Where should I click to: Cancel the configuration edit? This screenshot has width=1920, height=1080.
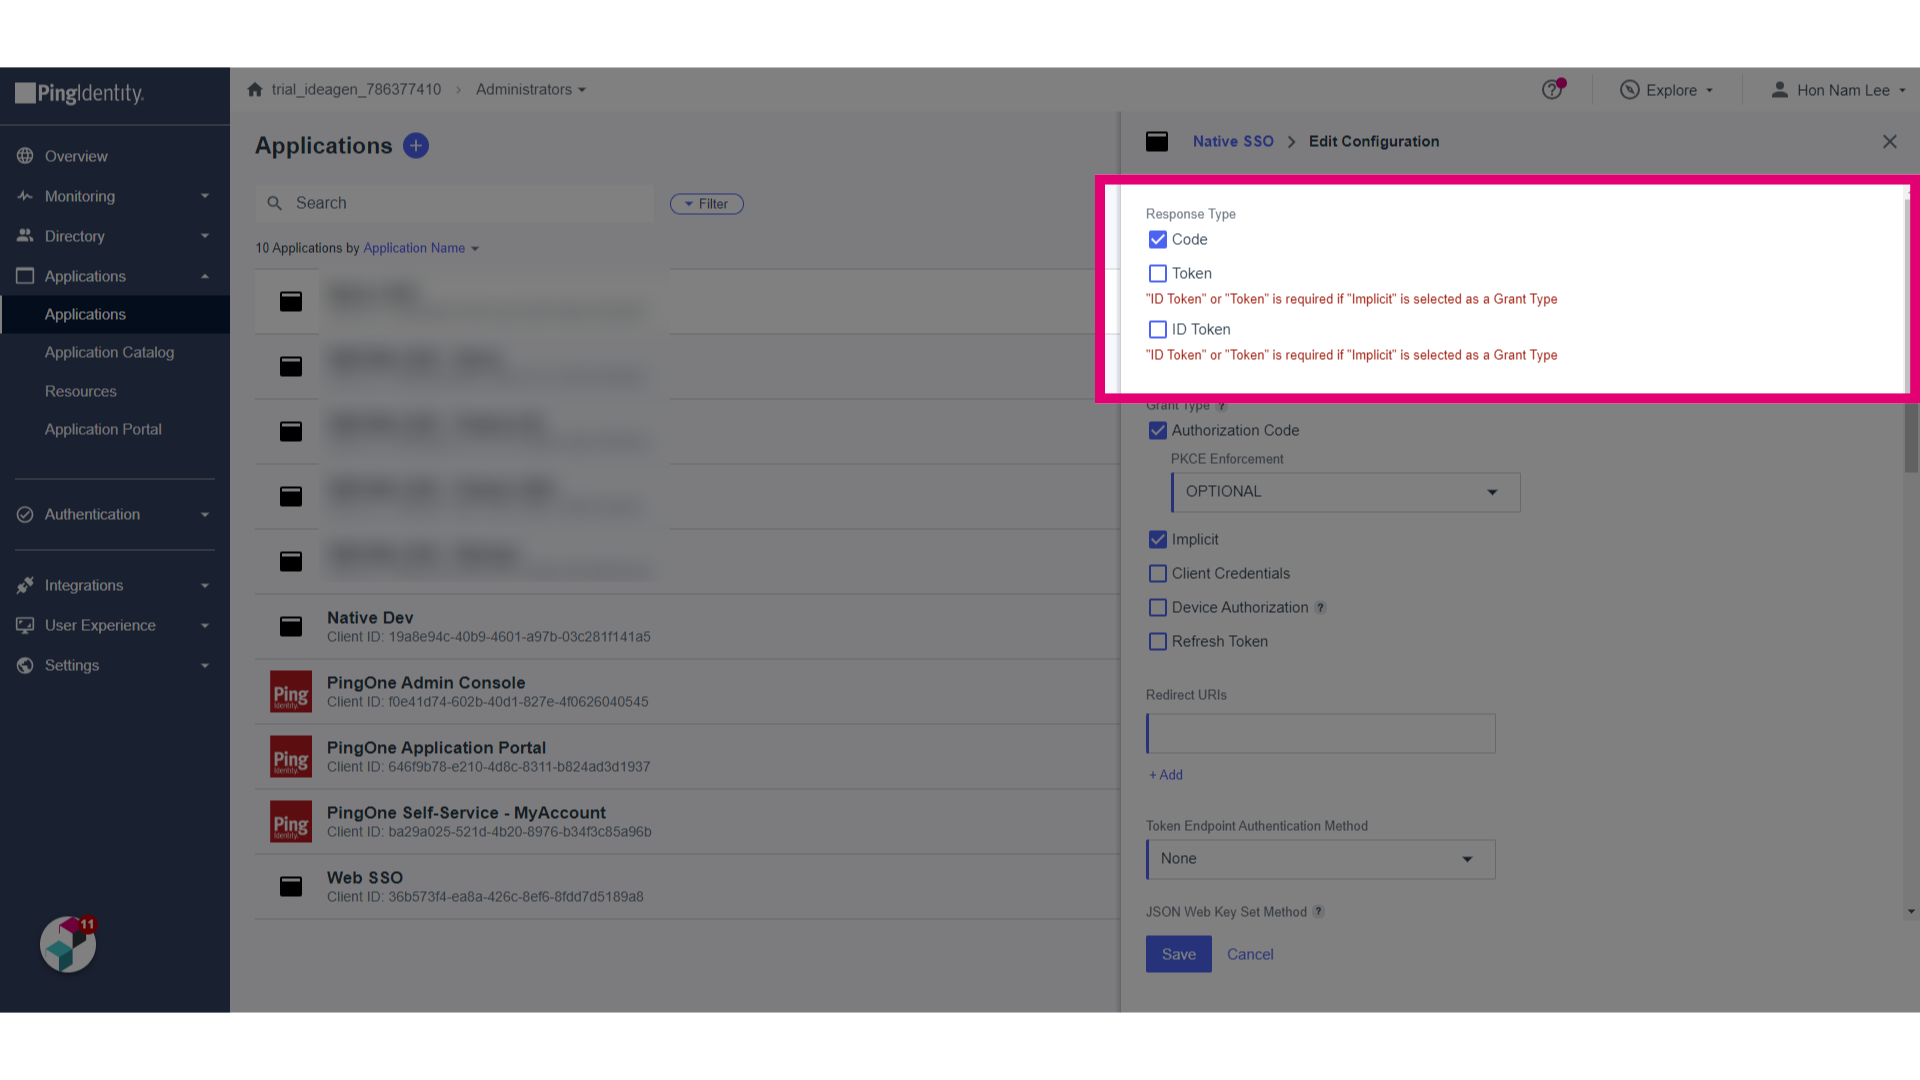pos(1250,954)
